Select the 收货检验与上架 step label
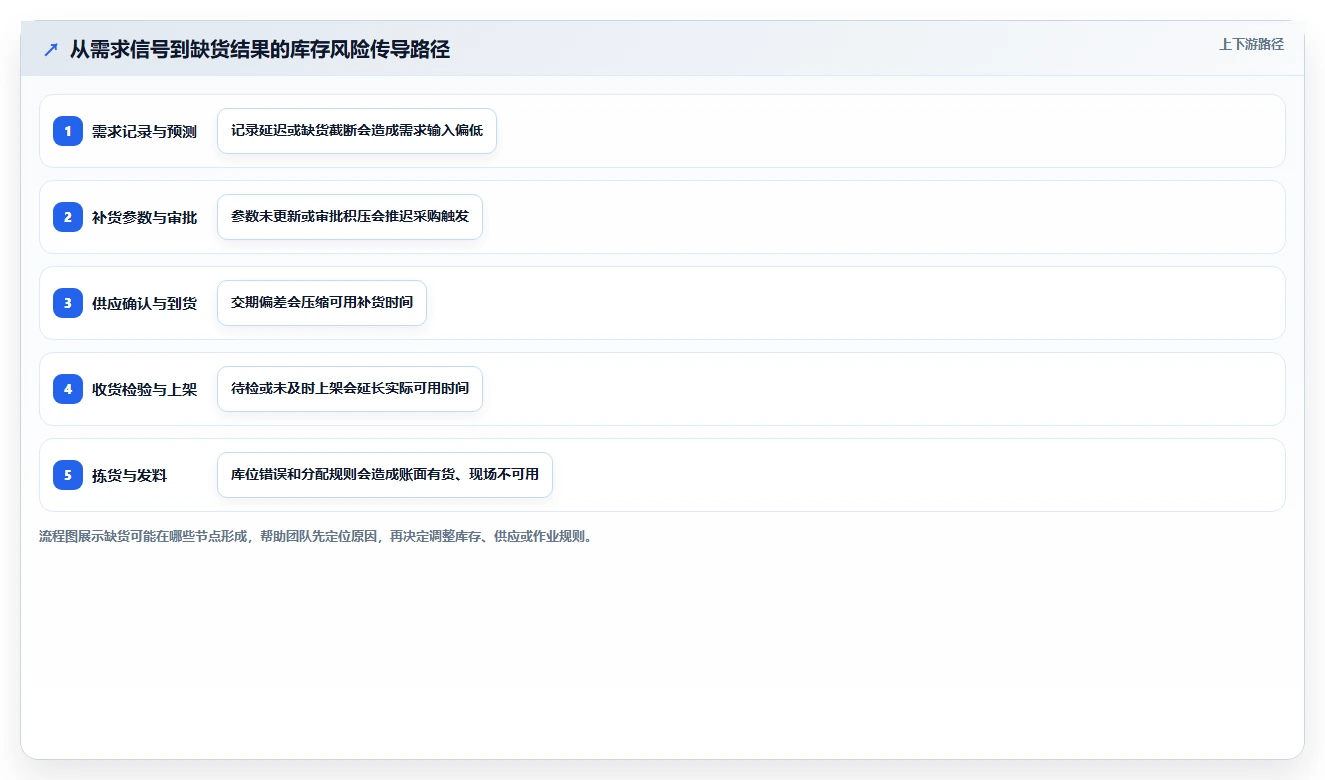Image resolution: width=1325 pixels, height=780 pixels. coord(144,390)
